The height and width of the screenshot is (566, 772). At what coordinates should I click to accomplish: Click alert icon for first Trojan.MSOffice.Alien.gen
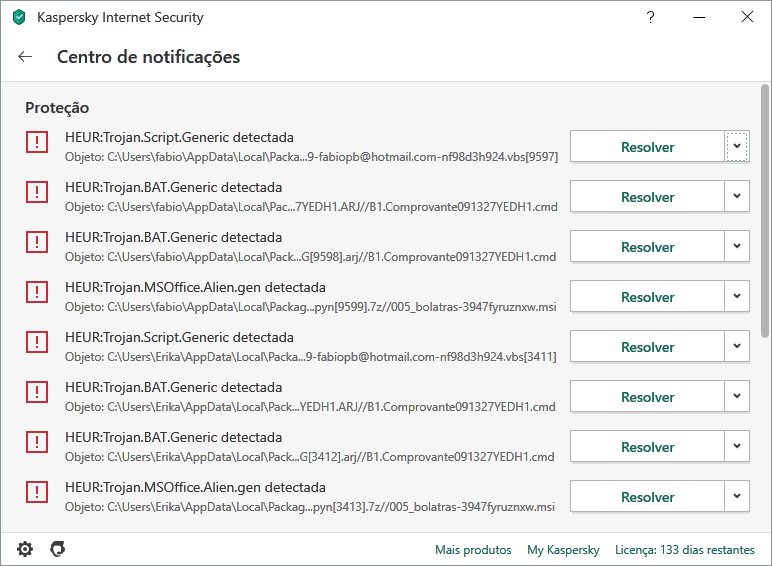(x=37, y=293)
